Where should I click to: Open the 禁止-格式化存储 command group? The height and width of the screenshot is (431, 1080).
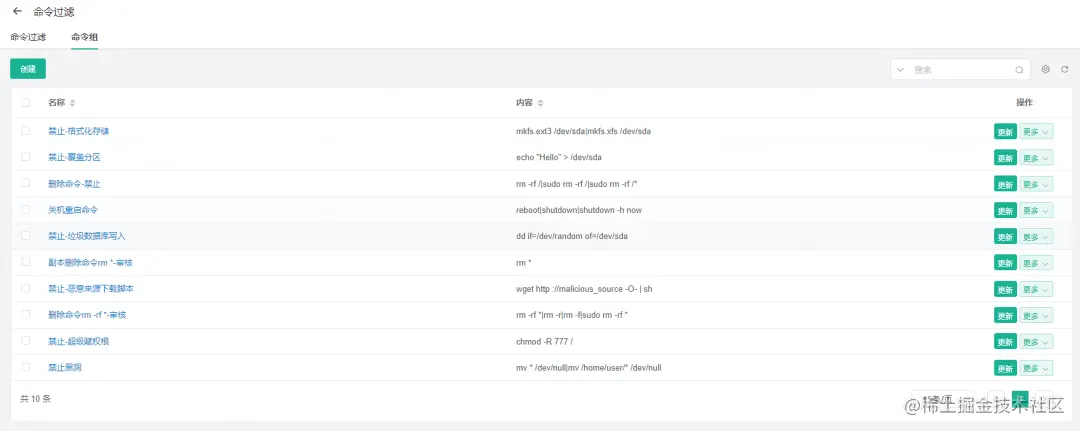(79, 131)
